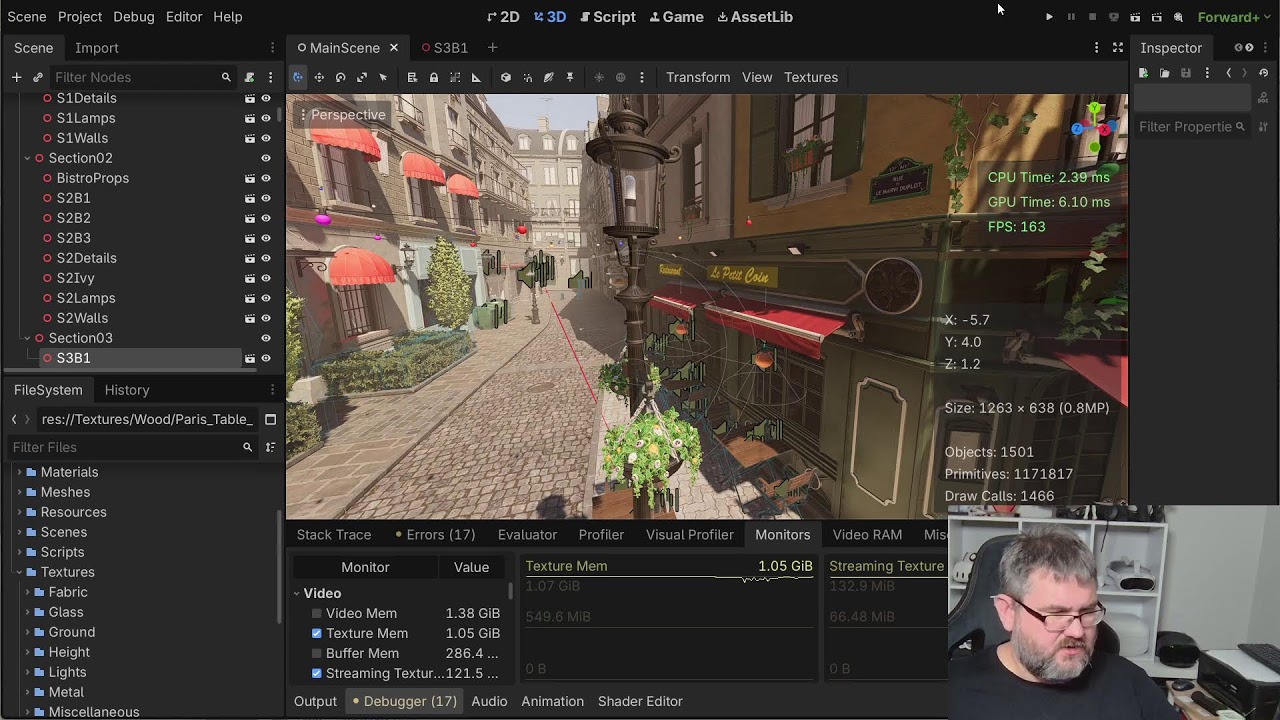Toggle visibility of S2Walls node
The height and width of the screenshot is (720, 1280).
(x=266, y=318)
